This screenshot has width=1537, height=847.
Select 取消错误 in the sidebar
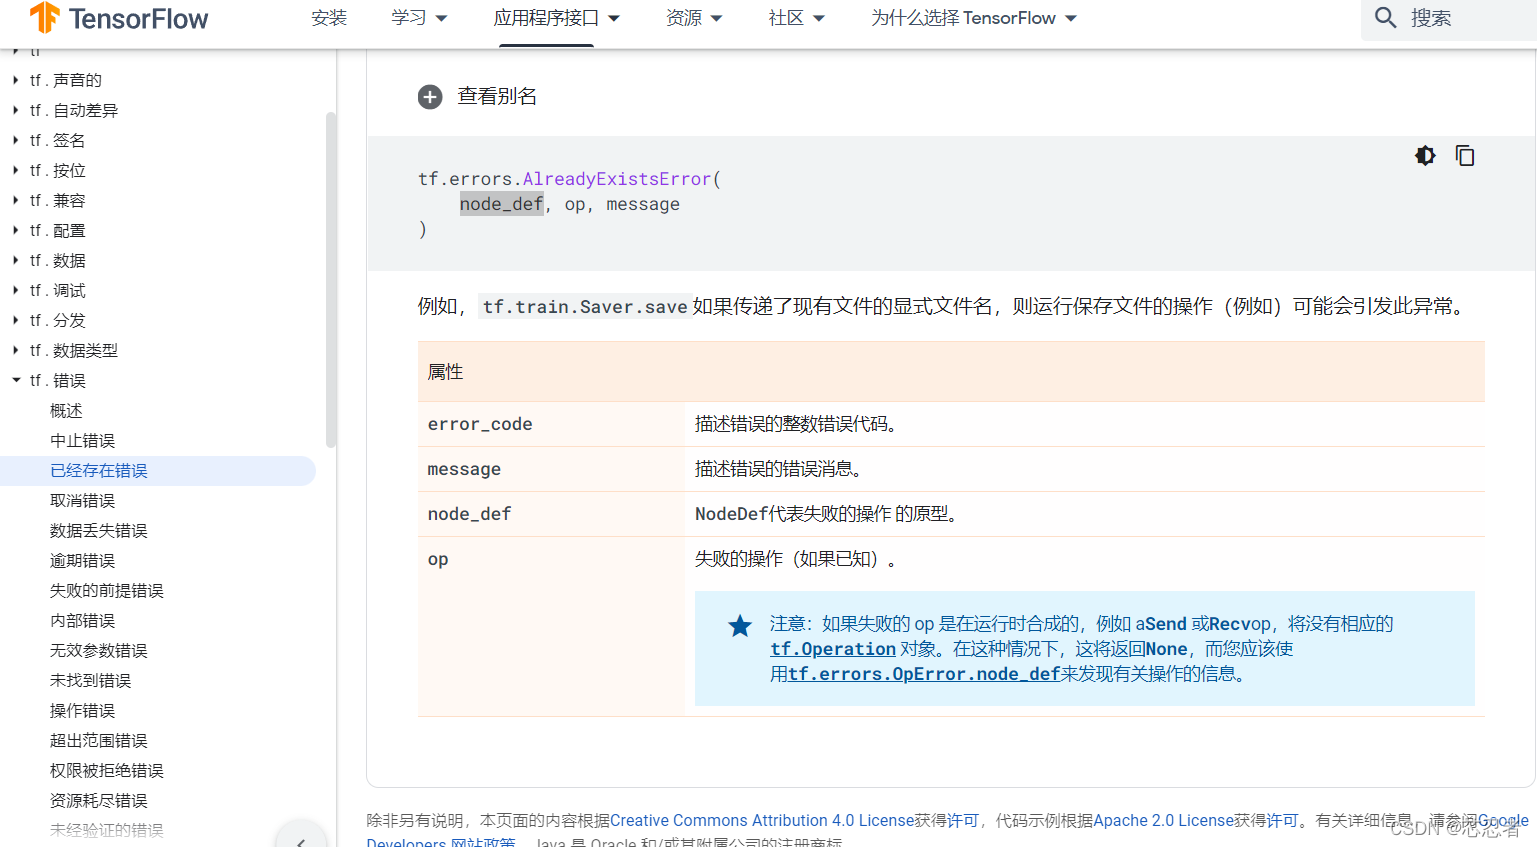click(x=82, y=500)
